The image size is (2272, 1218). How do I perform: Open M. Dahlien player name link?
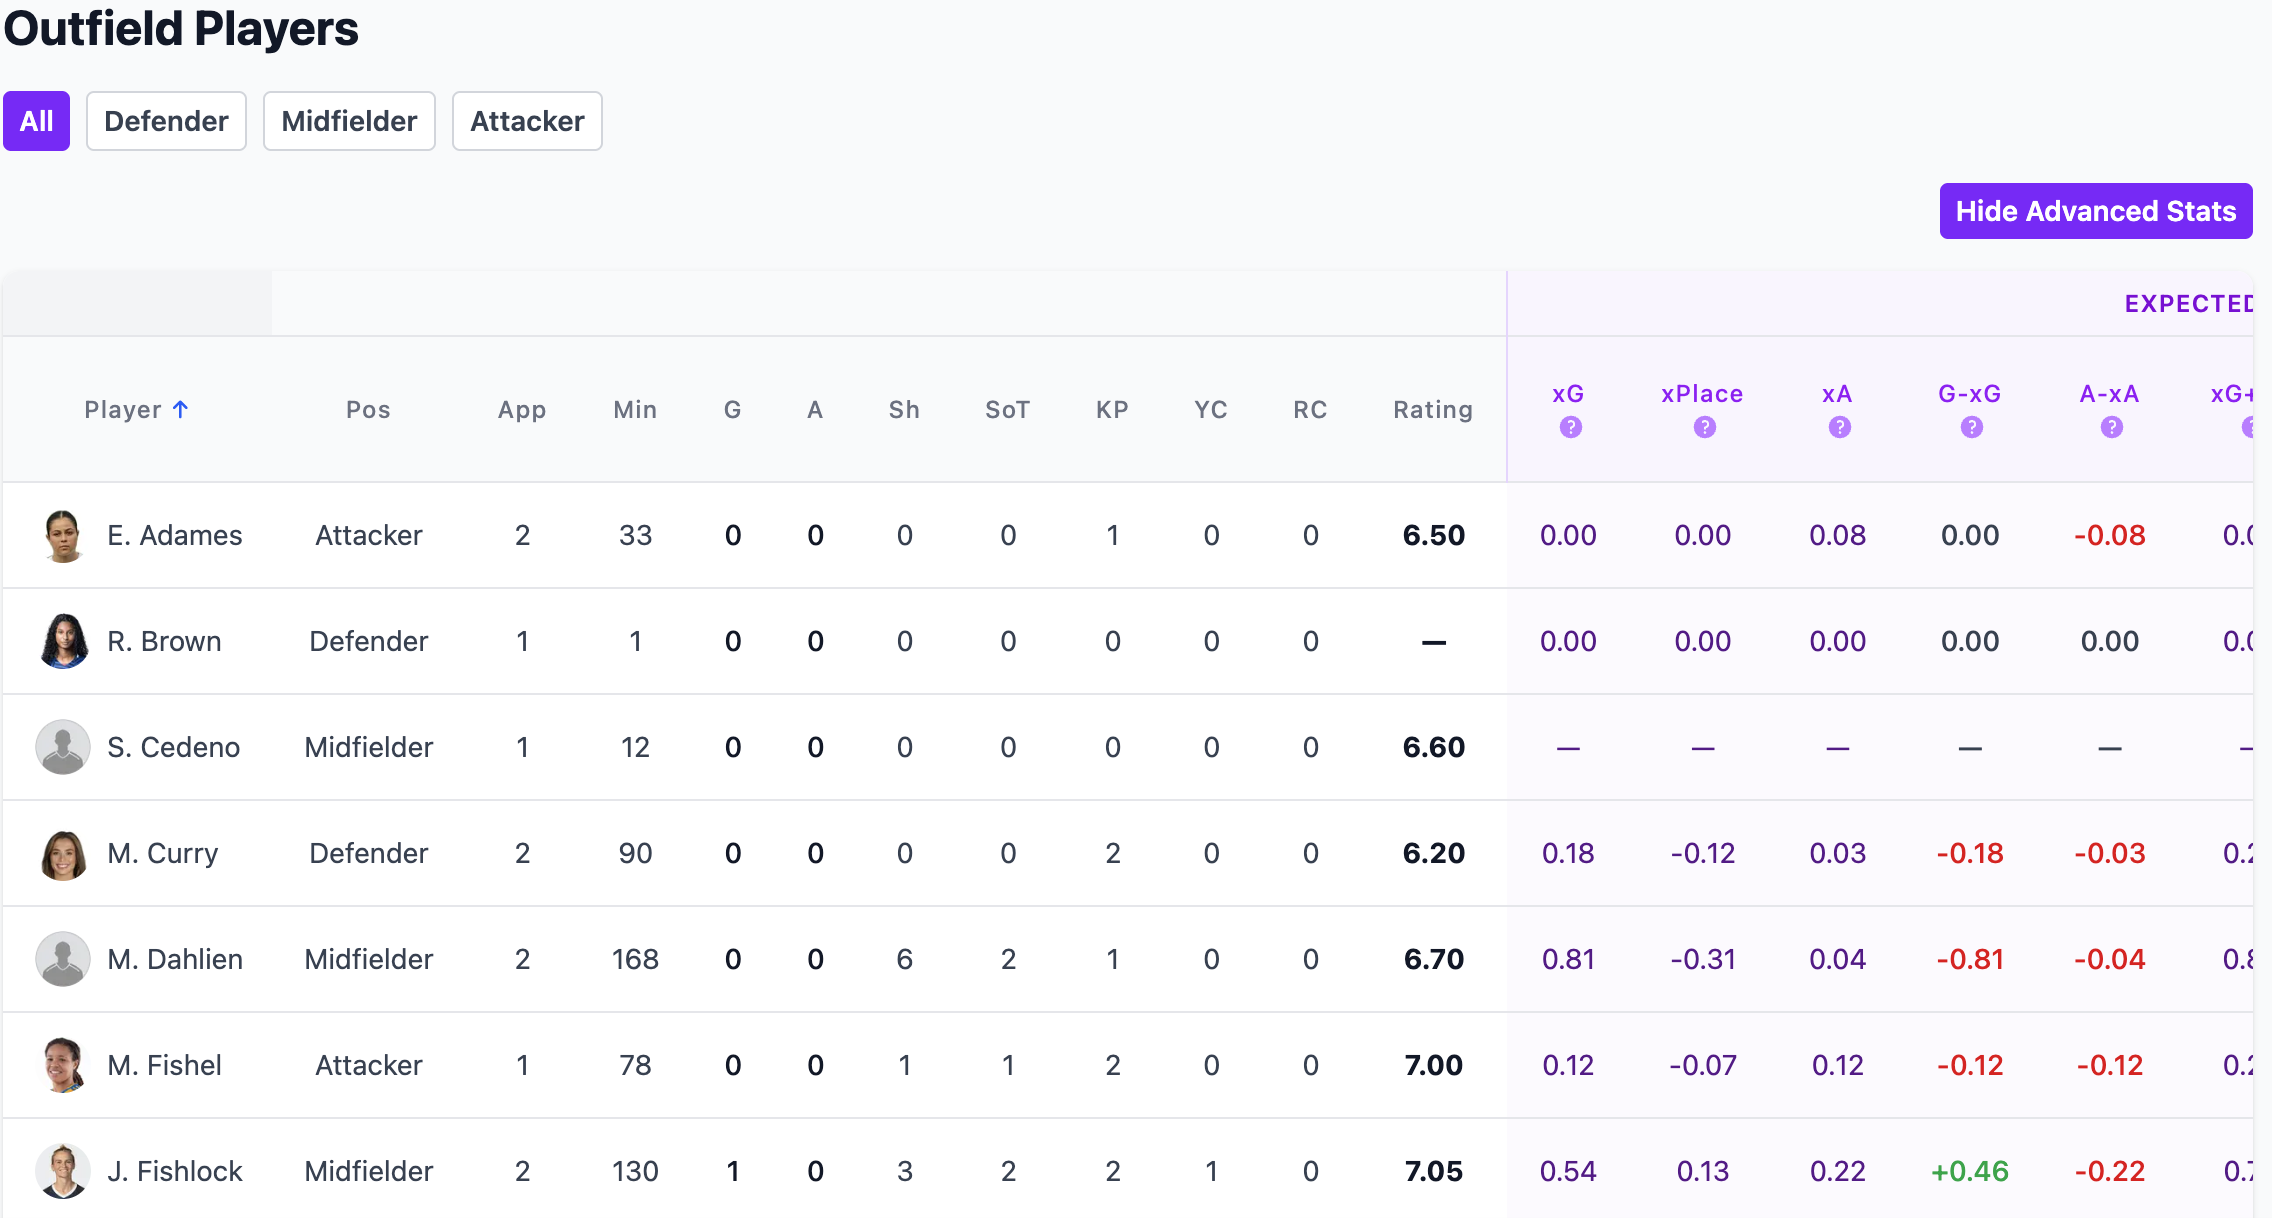tap(175, 959)
